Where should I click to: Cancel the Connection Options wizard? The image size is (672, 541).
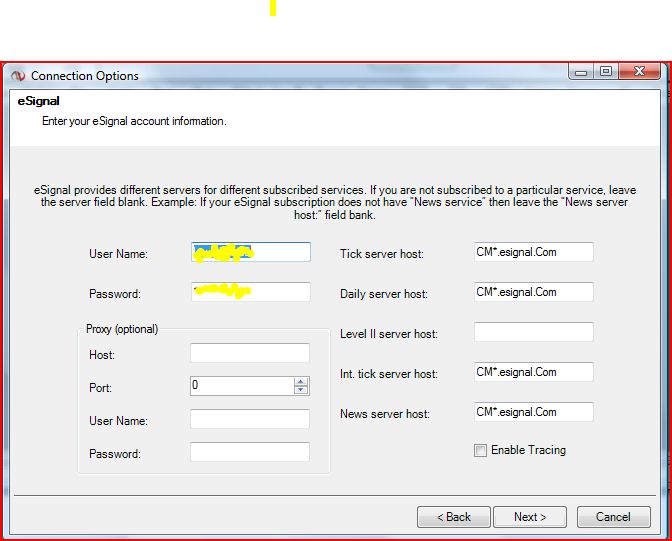pos(614,517)
